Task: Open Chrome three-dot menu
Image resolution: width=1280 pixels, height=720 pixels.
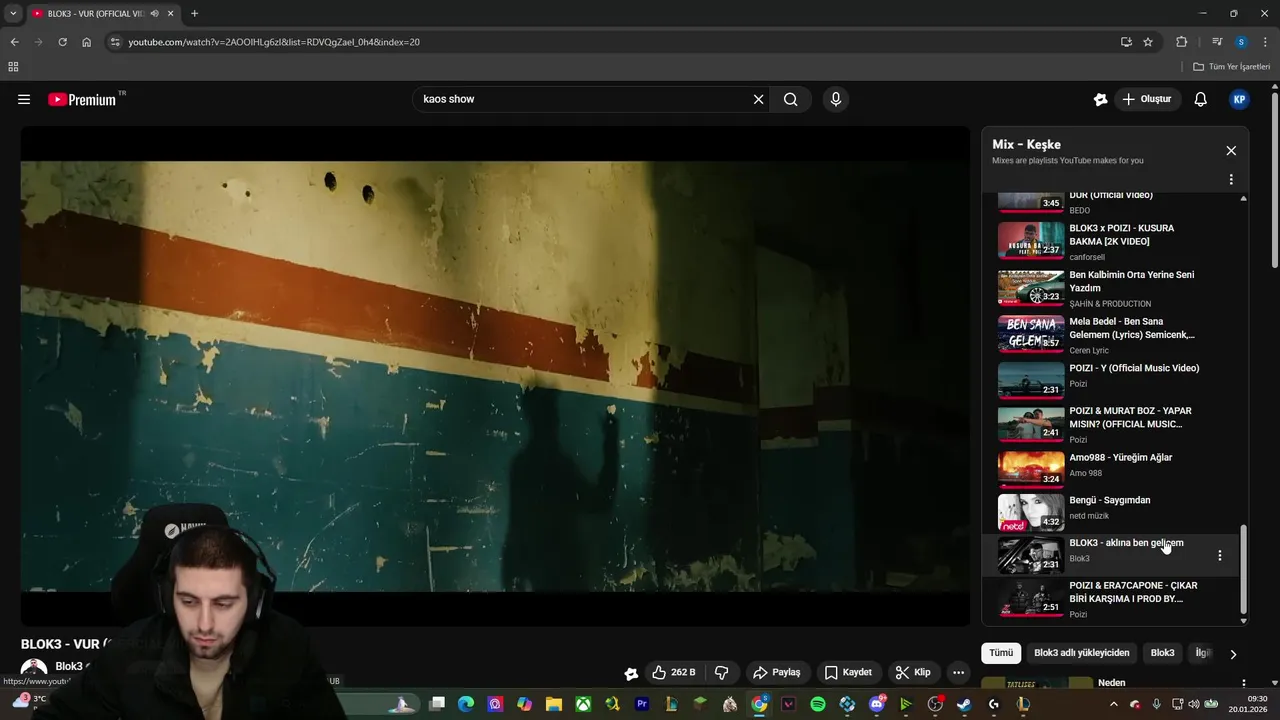Action: coord(1266,42)
